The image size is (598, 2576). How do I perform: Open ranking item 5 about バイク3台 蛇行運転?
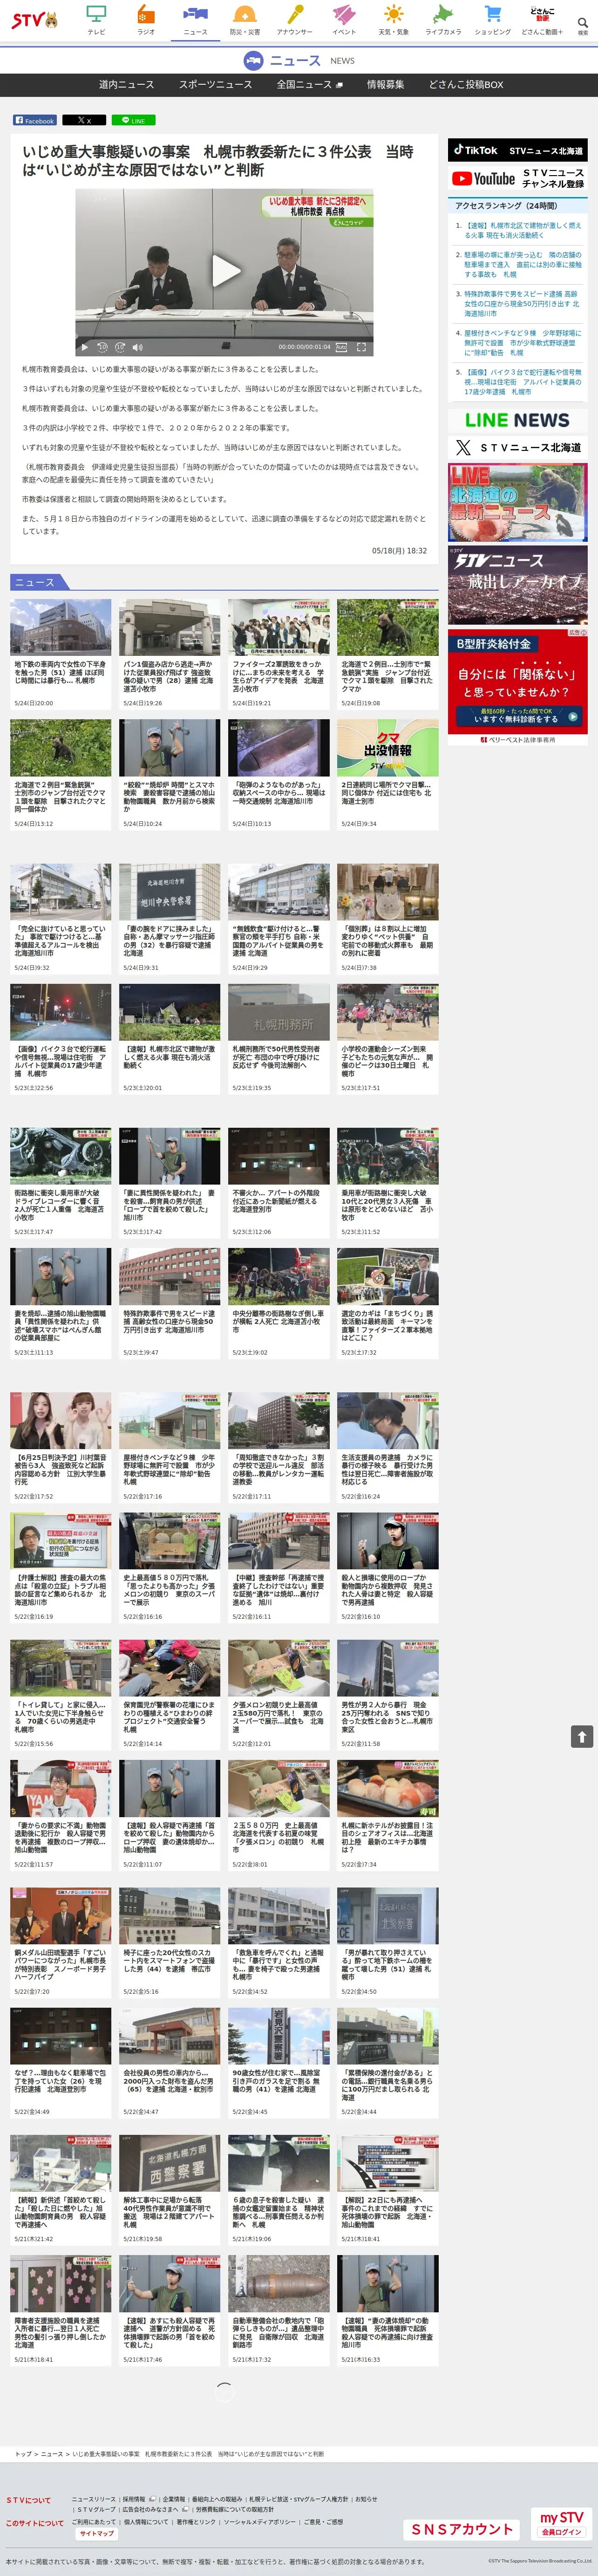click(522, 381)
